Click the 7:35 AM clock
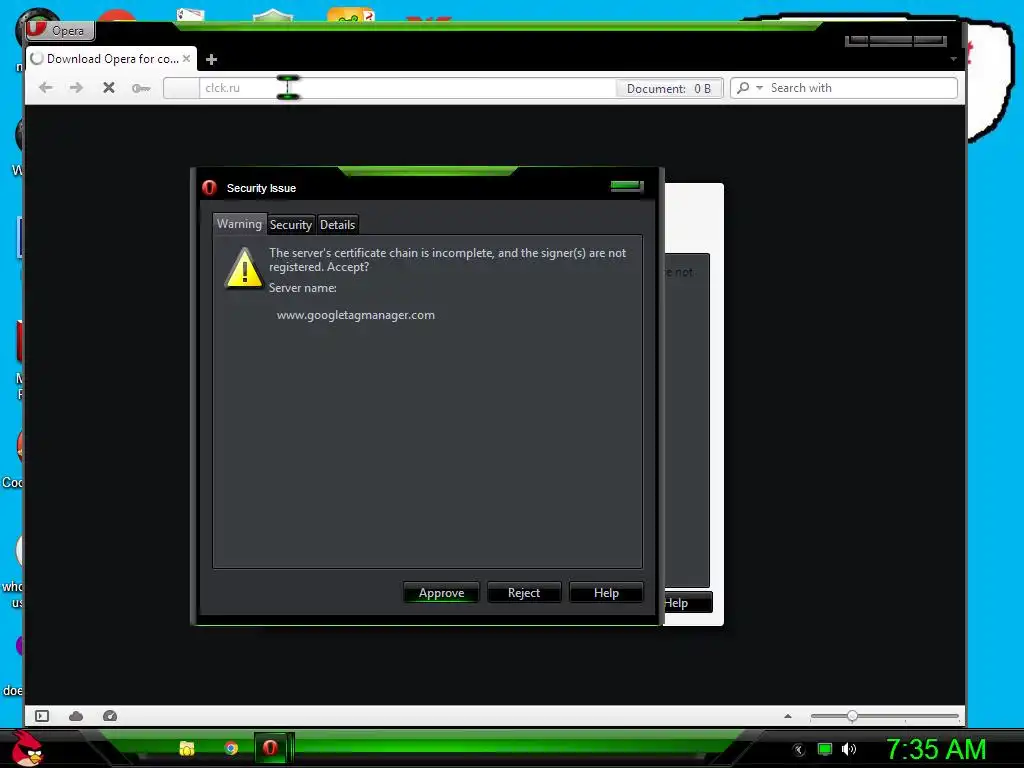Image resolution: width=1024 pixels, height=768 pixels. [936, 748]
